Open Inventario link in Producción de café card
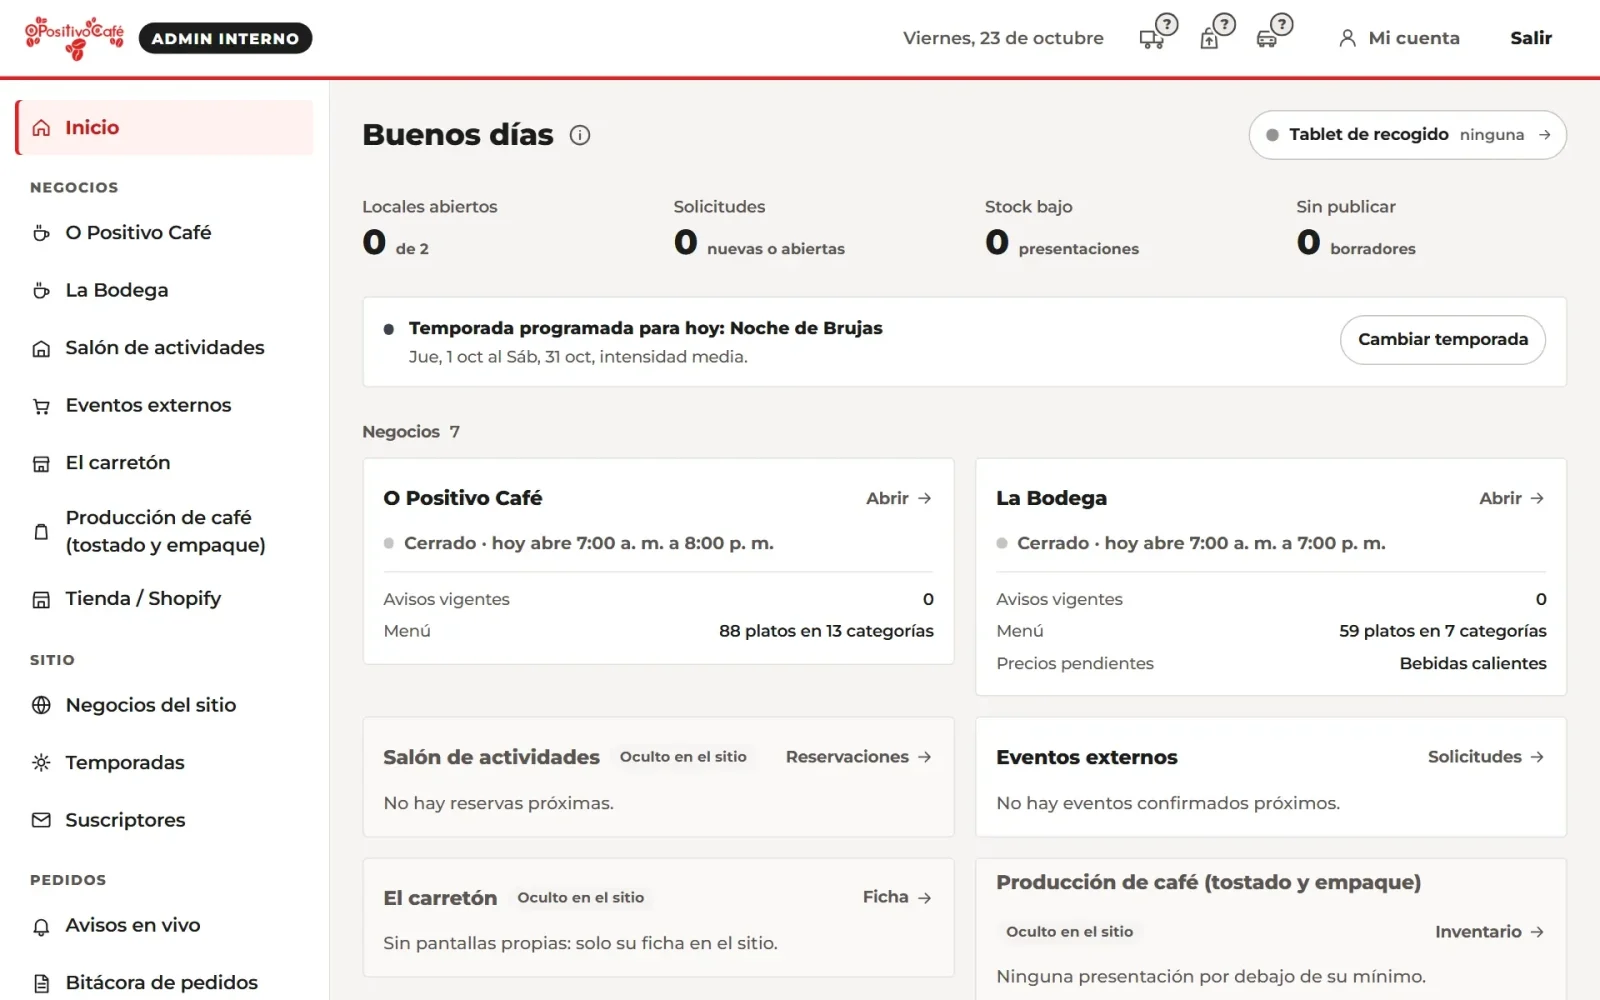The image size is (1600, 1000). click(x=1490, y=932)
